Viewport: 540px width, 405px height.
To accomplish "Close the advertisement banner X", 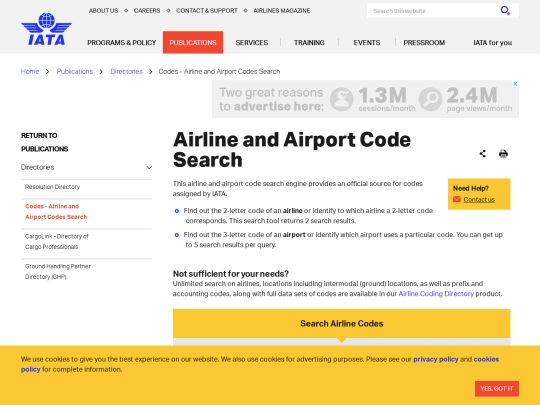I will point(515,84).
